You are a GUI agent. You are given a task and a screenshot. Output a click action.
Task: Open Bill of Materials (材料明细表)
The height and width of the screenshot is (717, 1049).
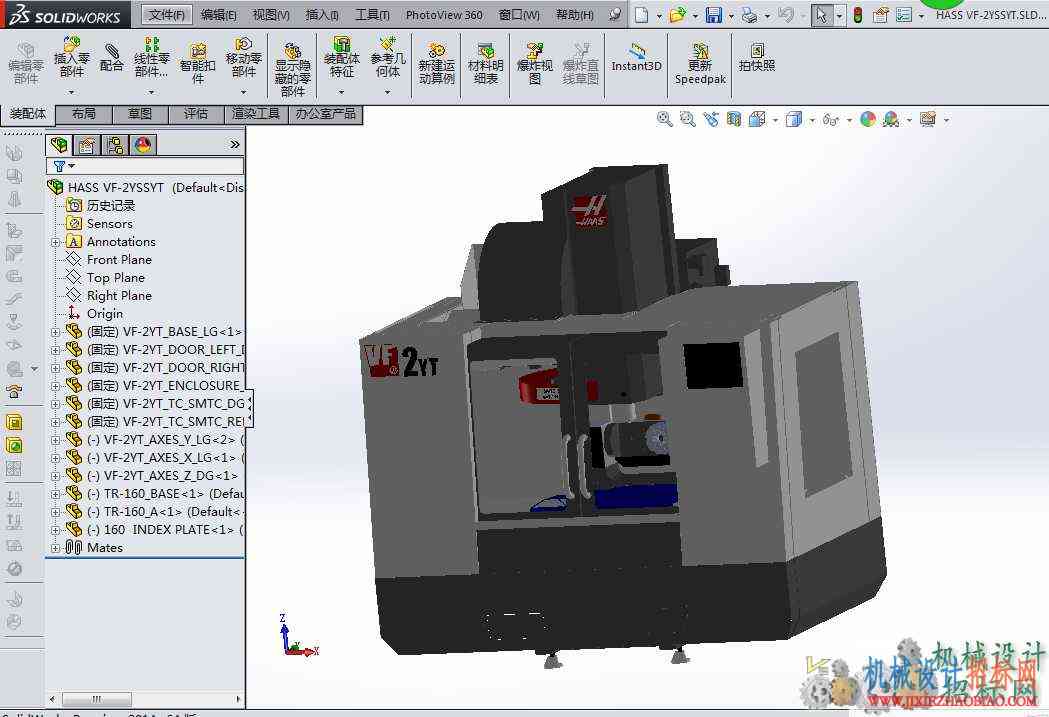(486, 64)
